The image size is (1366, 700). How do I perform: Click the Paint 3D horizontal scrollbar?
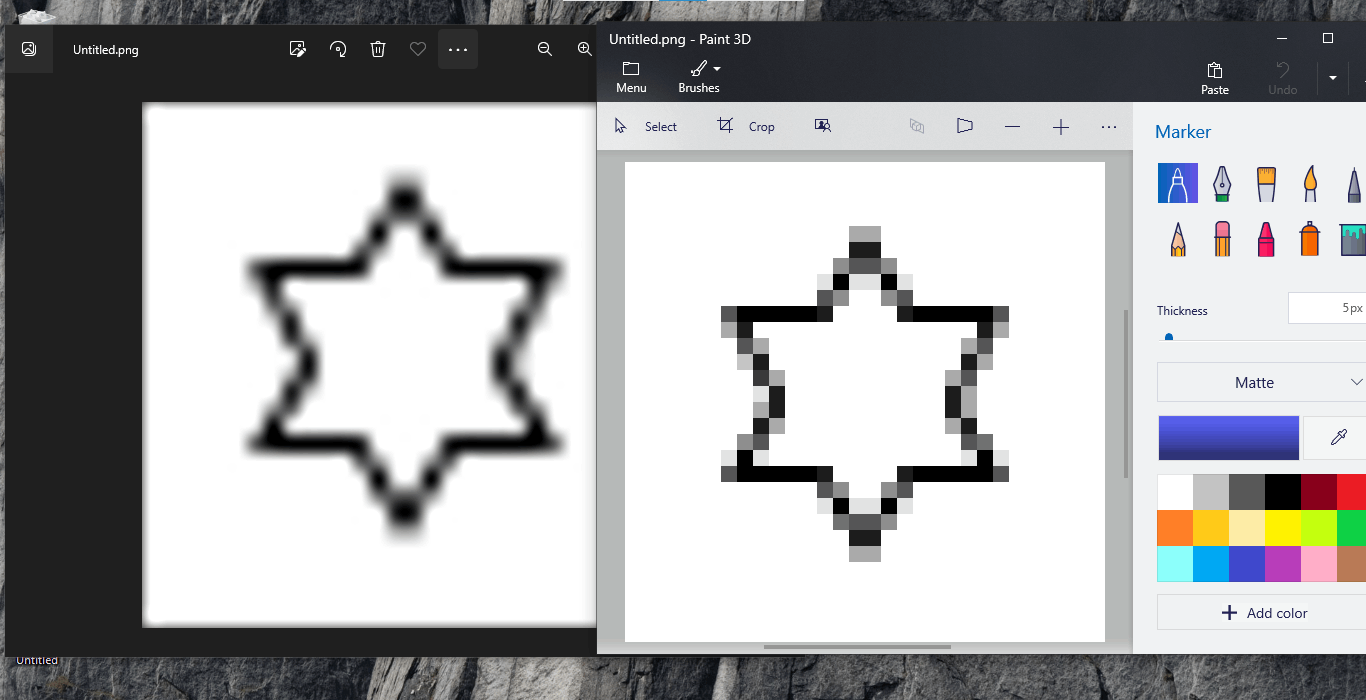856,647
